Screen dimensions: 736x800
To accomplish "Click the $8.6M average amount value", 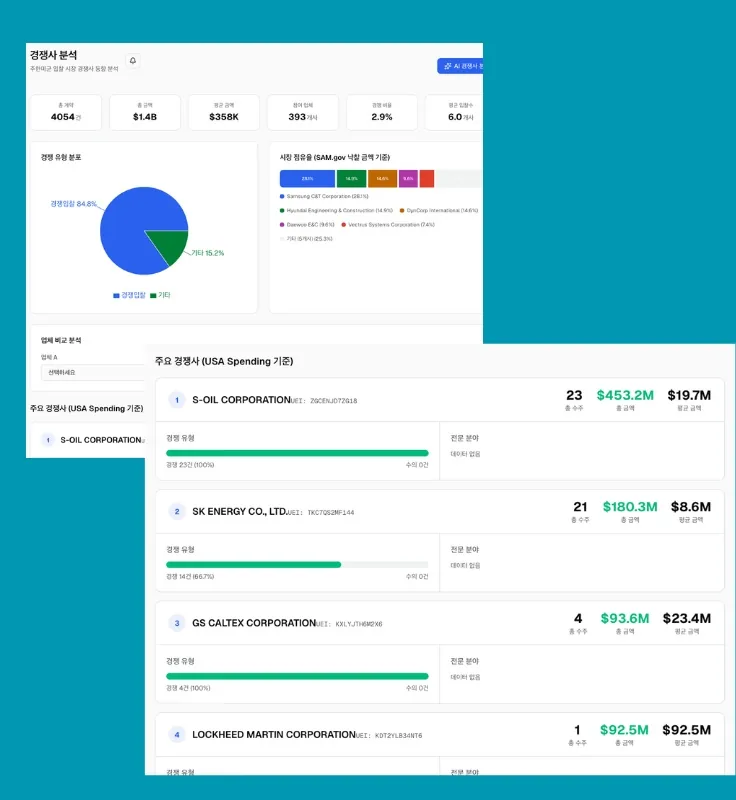I will (691, 507).
